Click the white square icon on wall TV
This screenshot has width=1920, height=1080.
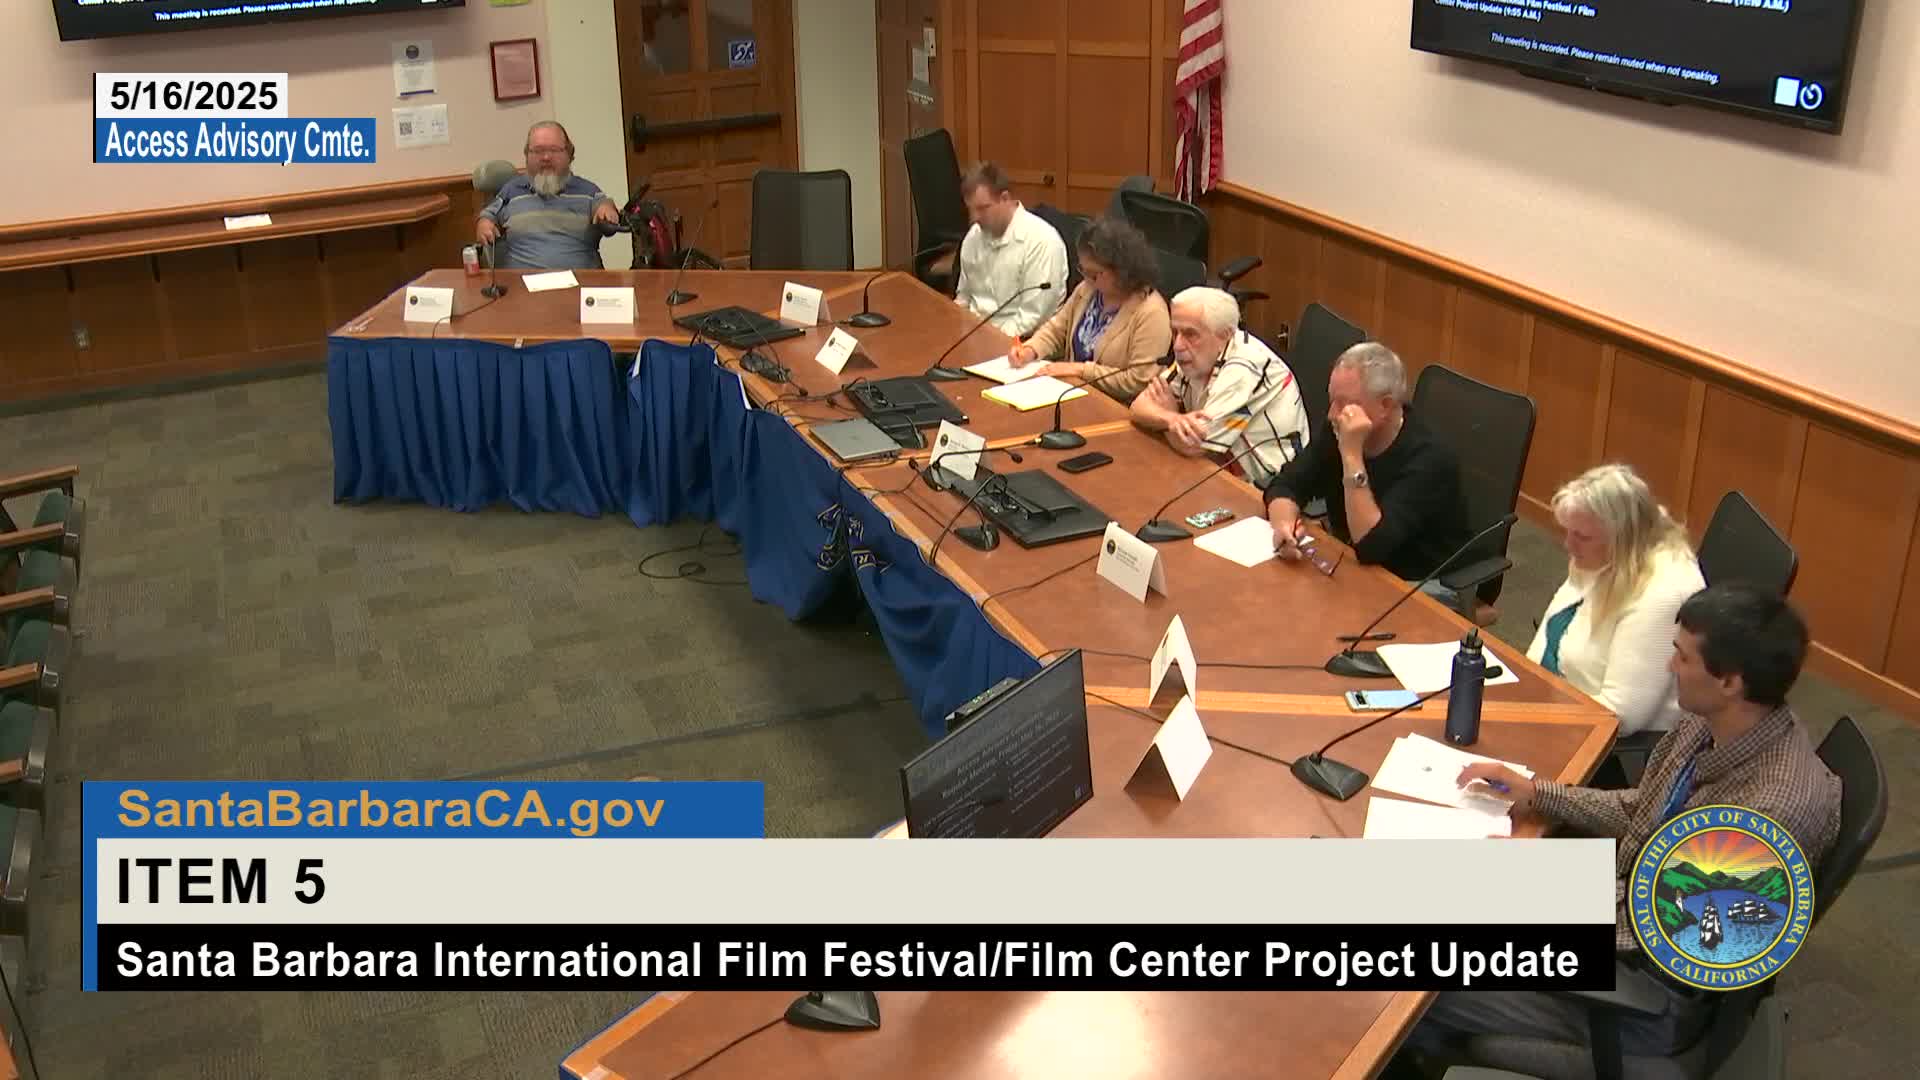pyautogui.click(x=1785, y=92)
